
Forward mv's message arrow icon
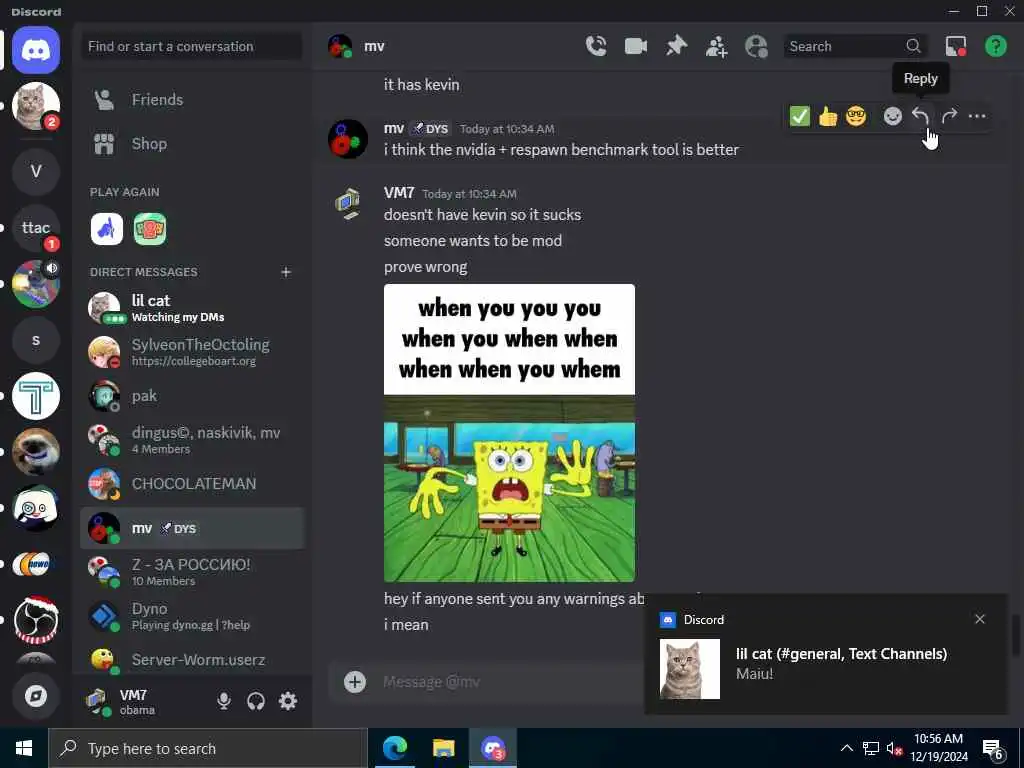(949, 116)
